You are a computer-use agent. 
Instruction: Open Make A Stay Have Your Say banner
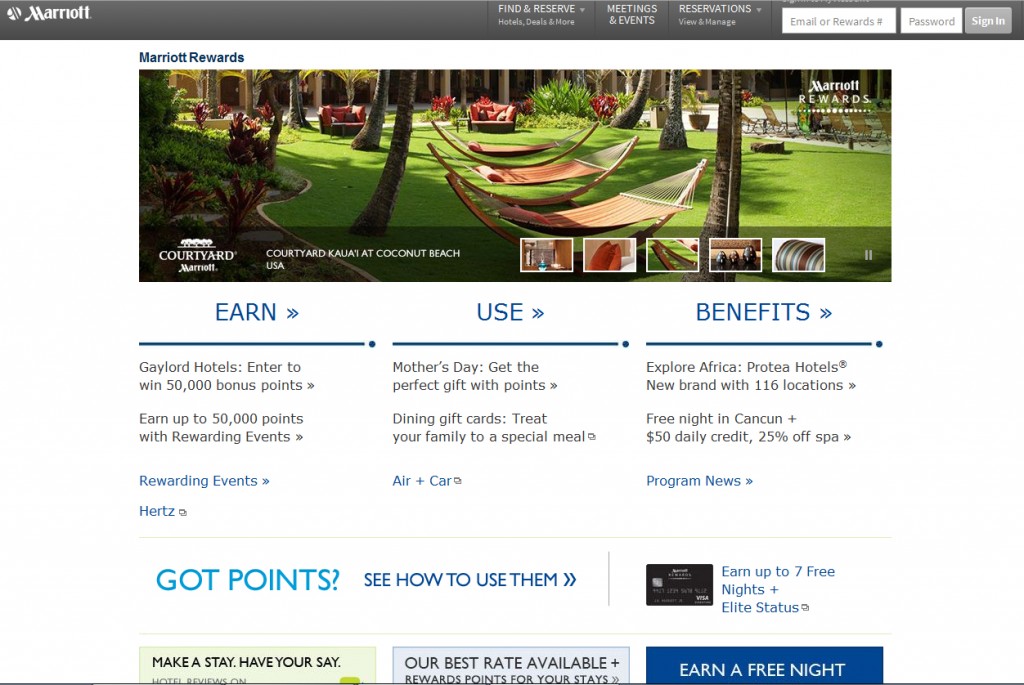[x=257, y=666]
